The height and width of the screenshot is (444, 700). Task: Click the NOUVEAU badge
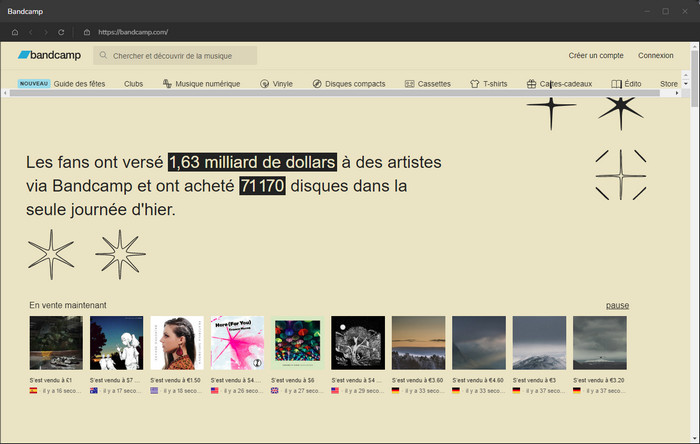(x=34, y=83)
